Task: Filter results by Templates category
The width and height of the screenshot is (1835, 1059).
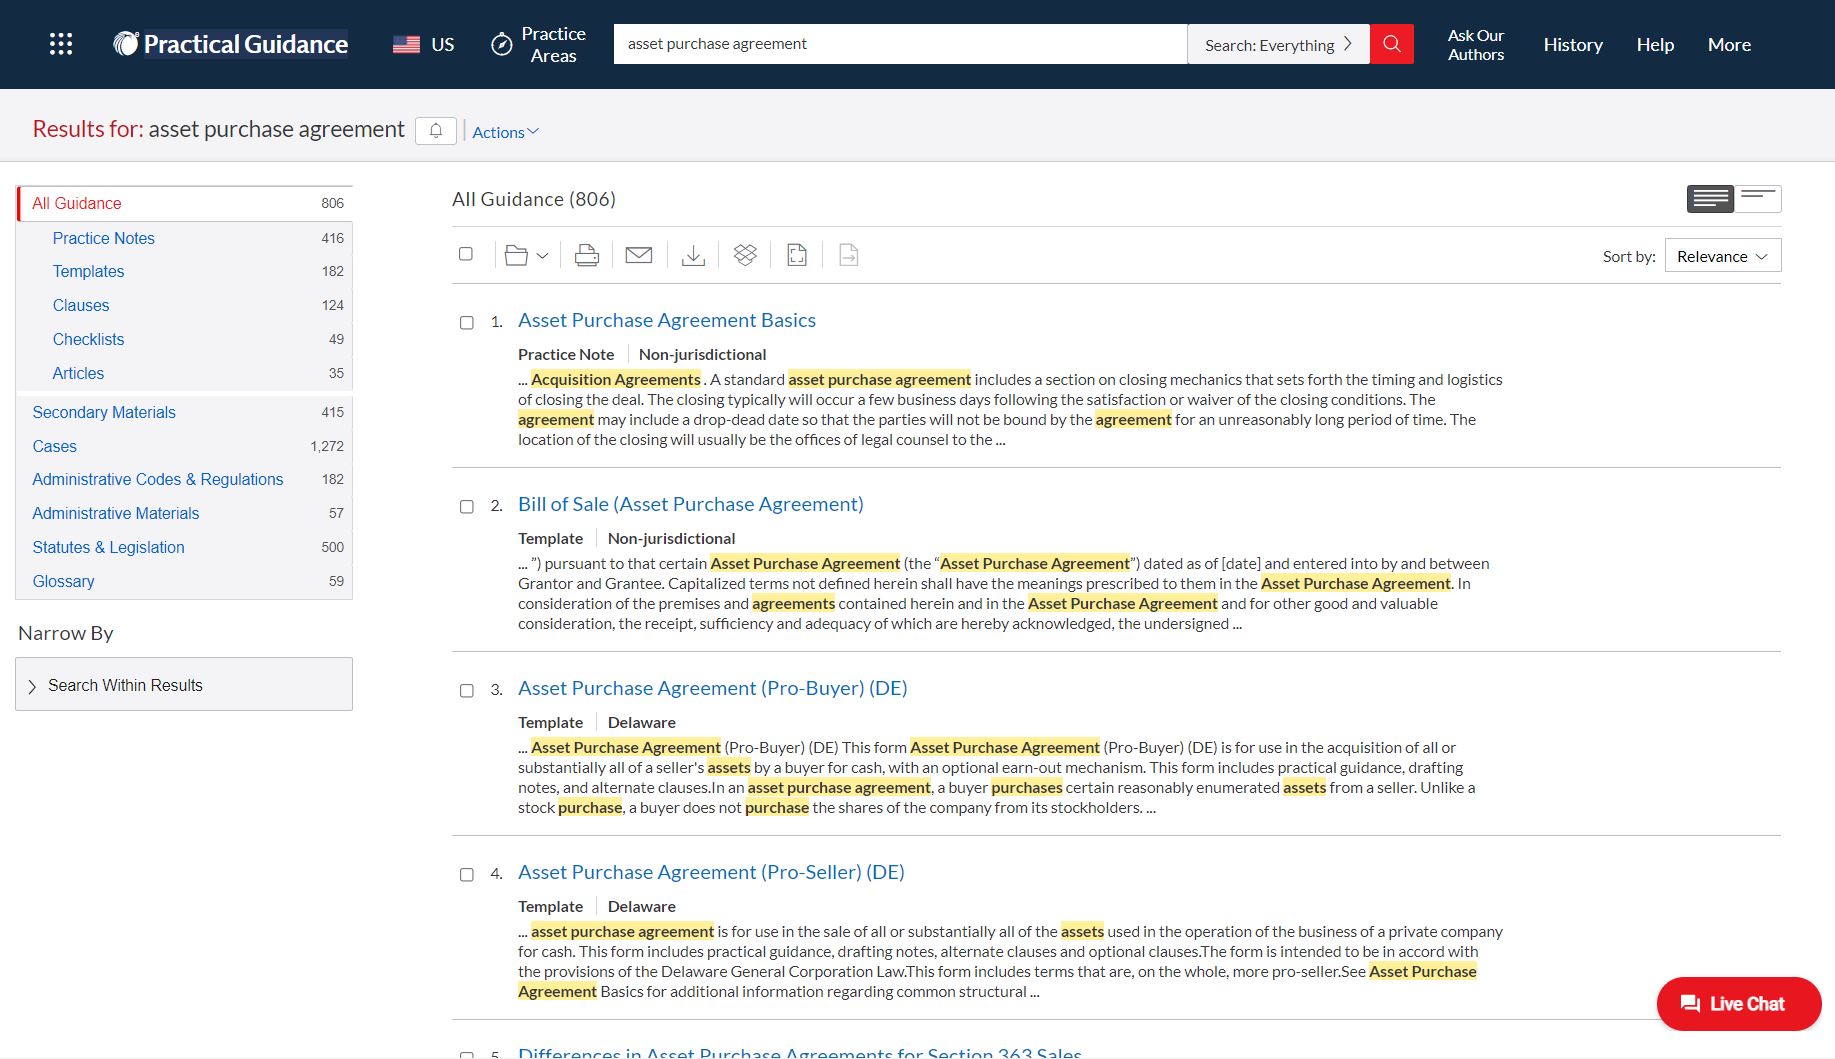Action: [x=88, y=271]
